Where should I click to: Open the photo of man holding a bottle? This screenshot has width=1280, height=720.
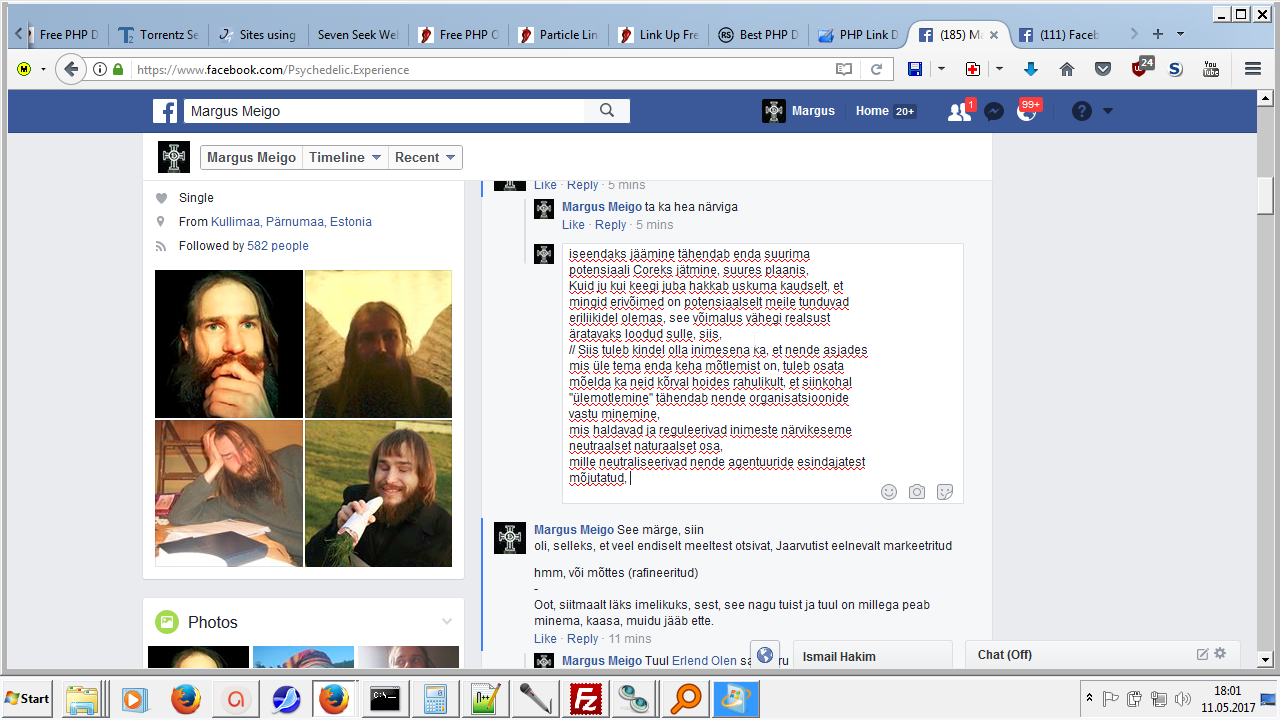(x=378, y=493)
